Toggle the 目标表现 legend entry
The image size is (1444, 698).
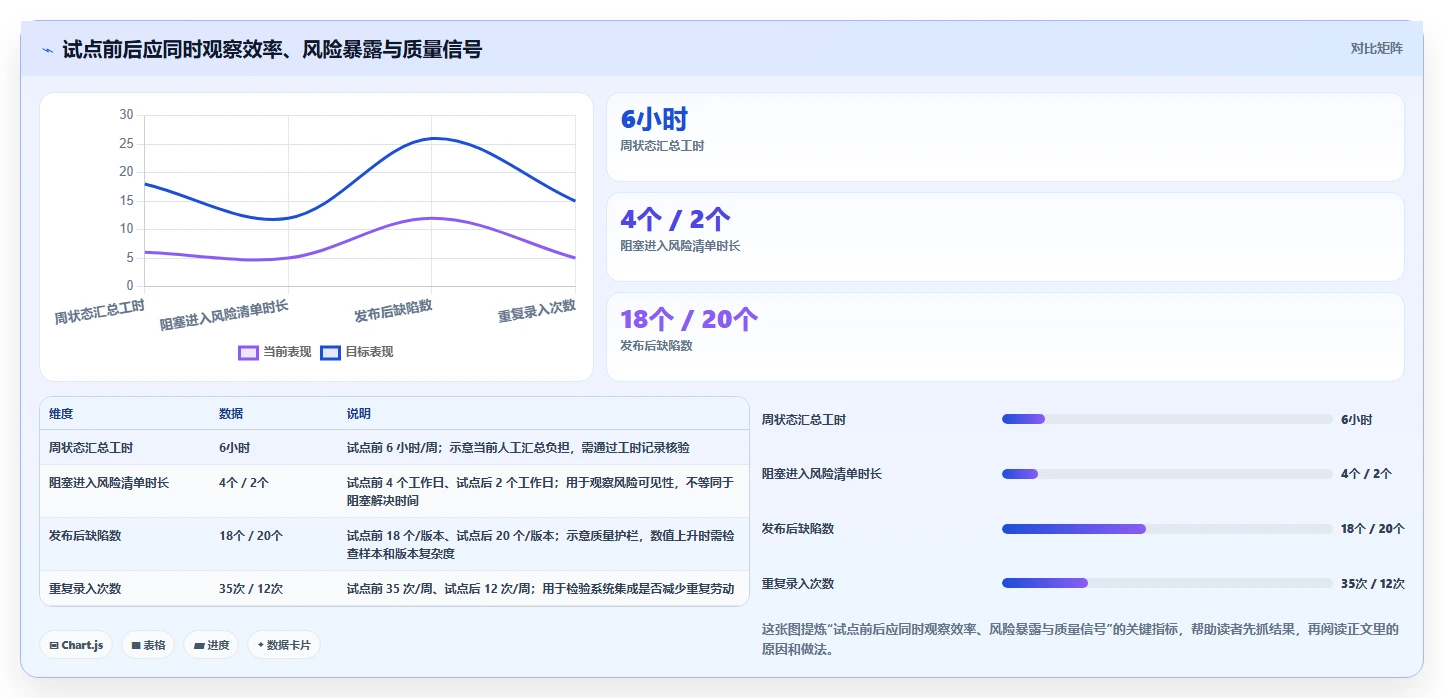click(357, 352)
